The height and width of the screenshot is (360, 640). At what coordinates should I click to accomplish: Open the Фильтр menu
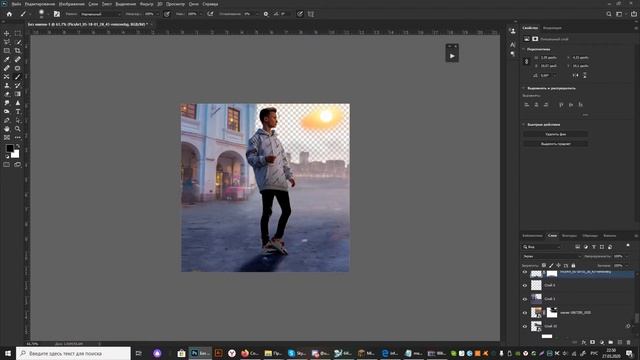pos(147,4)
